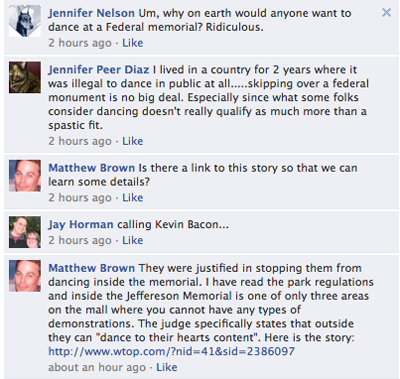The width and height of the screenshot is (400, 379).
Task: Open Jennifer Peer Diaz's profile name link
Action: [x=99, y=69]
